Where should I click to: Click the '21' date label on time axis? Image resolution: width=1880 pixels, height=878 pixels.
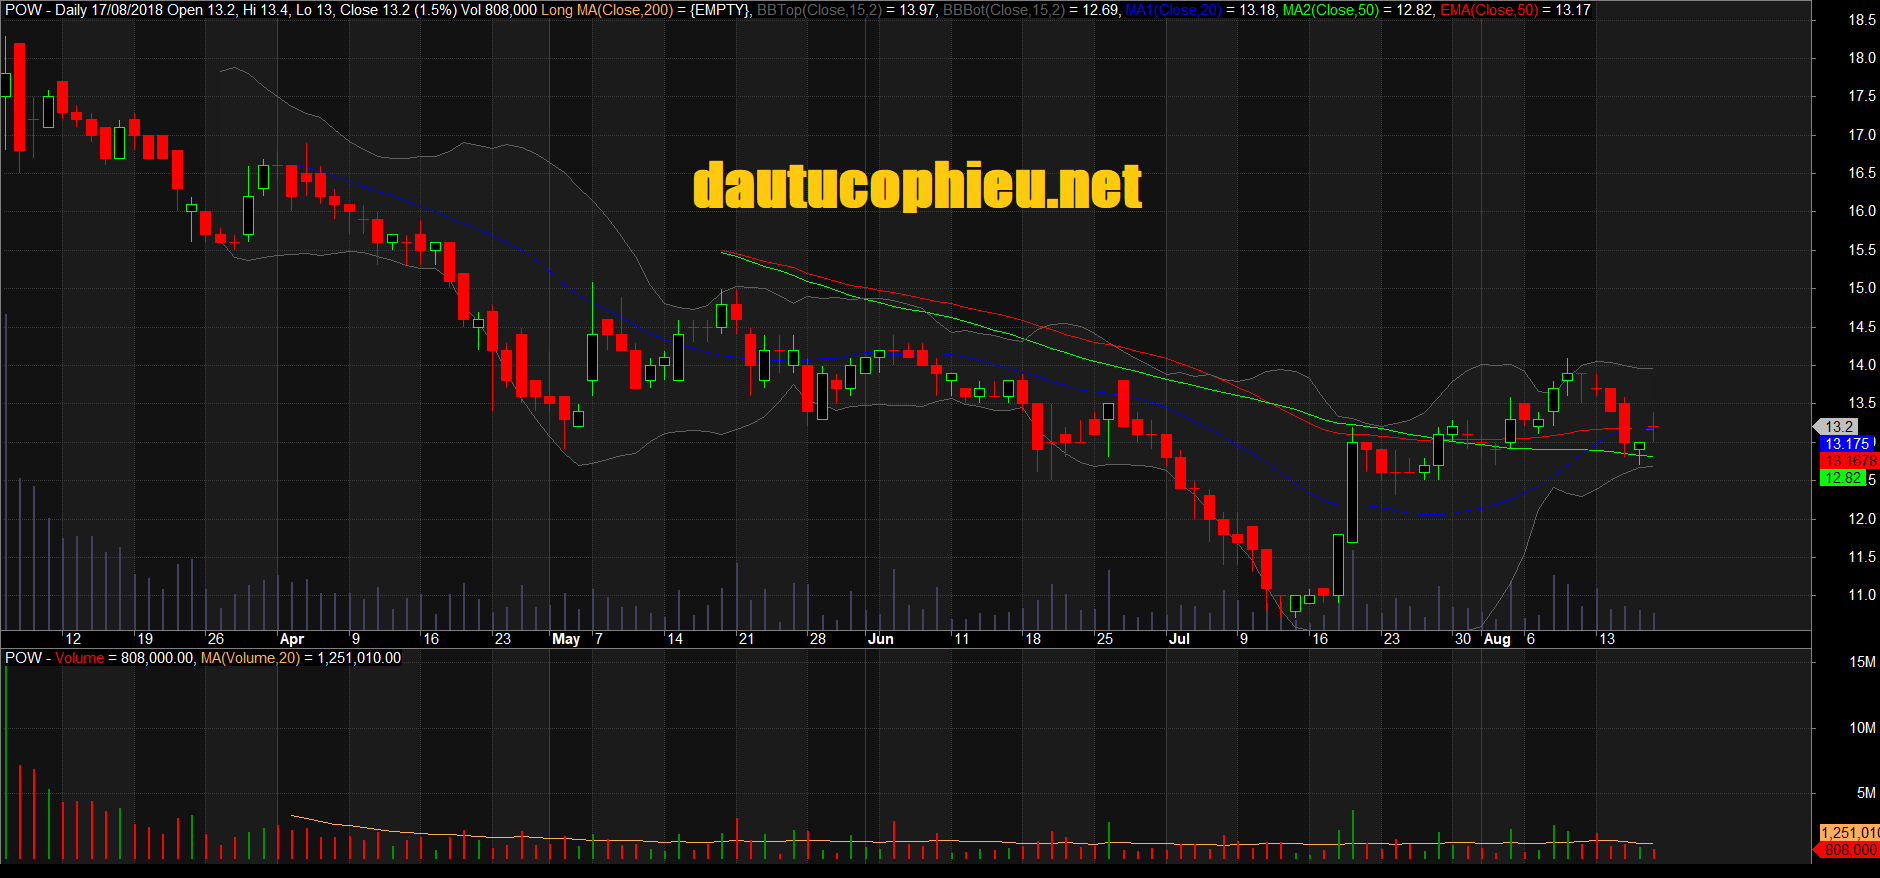746,639
